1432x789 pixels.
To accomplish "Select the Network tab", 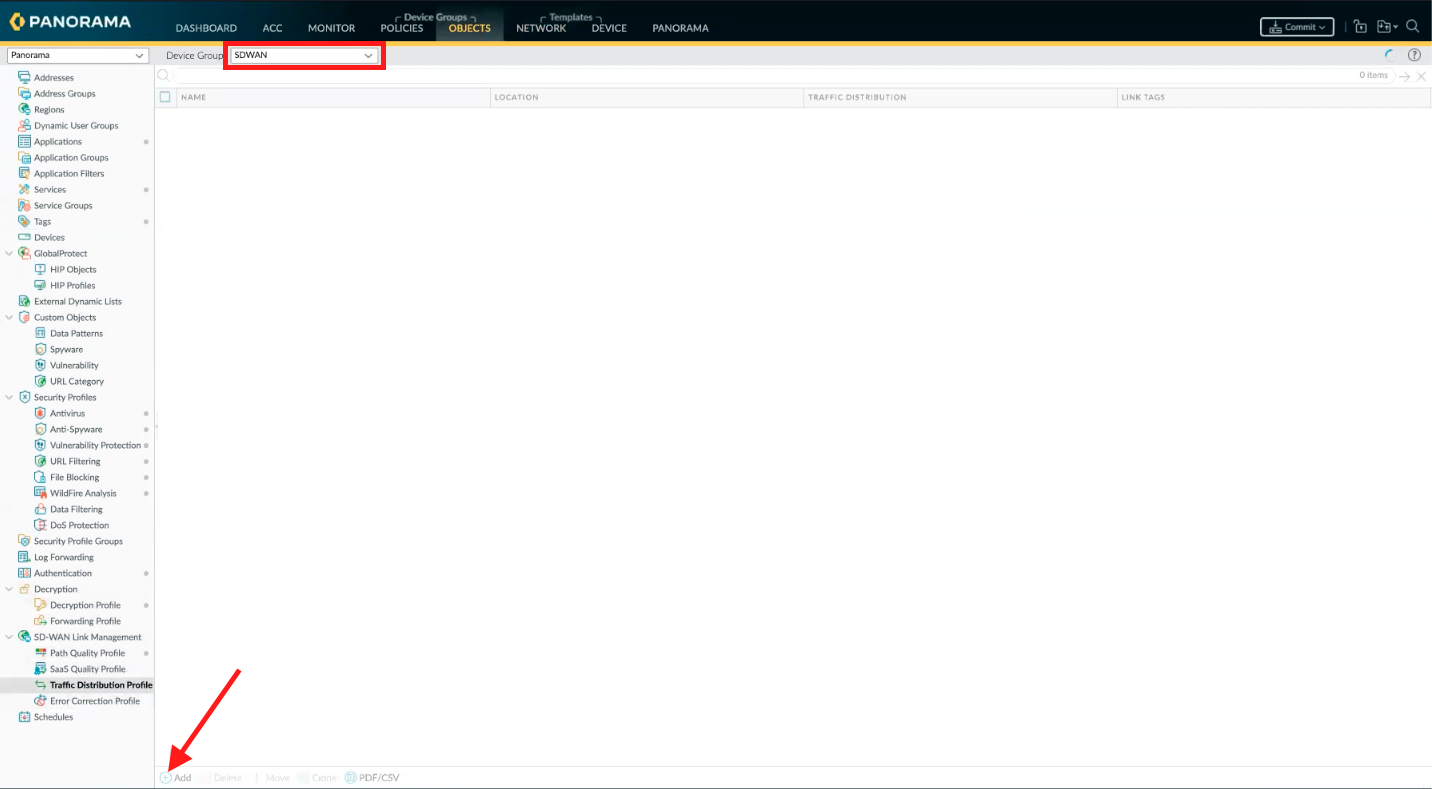I will point(541,28).
